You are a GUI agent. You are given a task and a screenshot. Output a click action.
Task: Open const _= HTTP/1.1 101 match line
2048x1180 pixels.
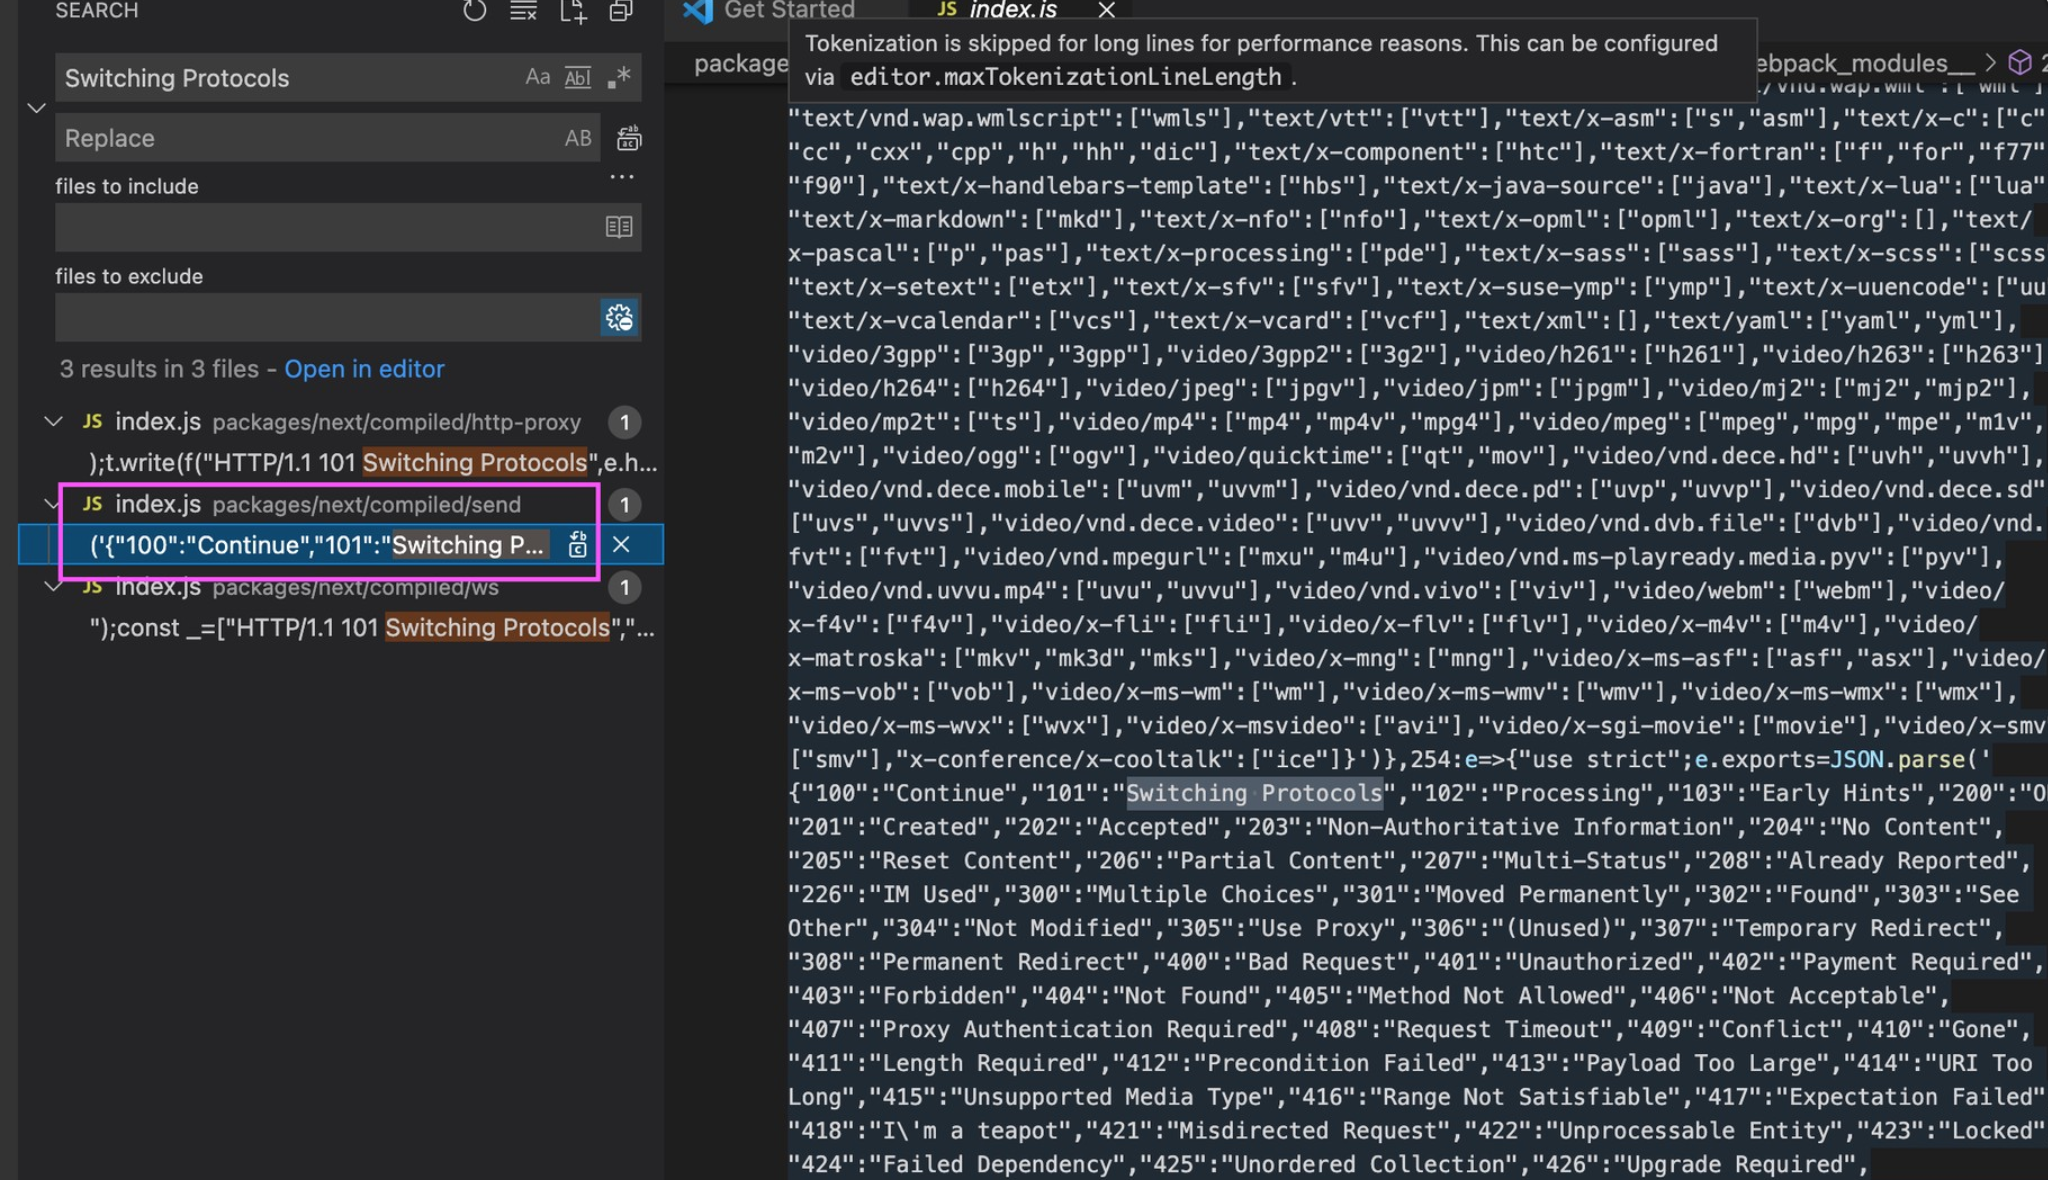point(372,628)
